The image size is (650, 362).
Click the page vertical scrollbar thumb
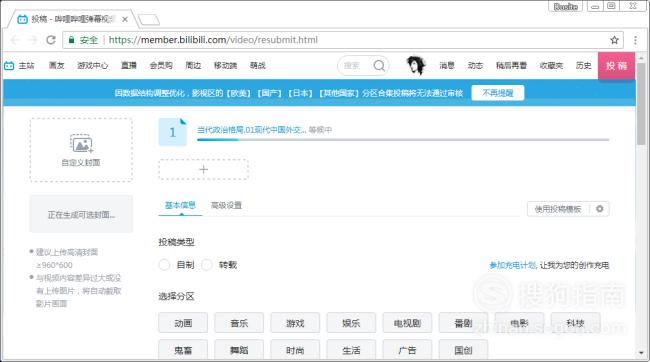(641, 104)
